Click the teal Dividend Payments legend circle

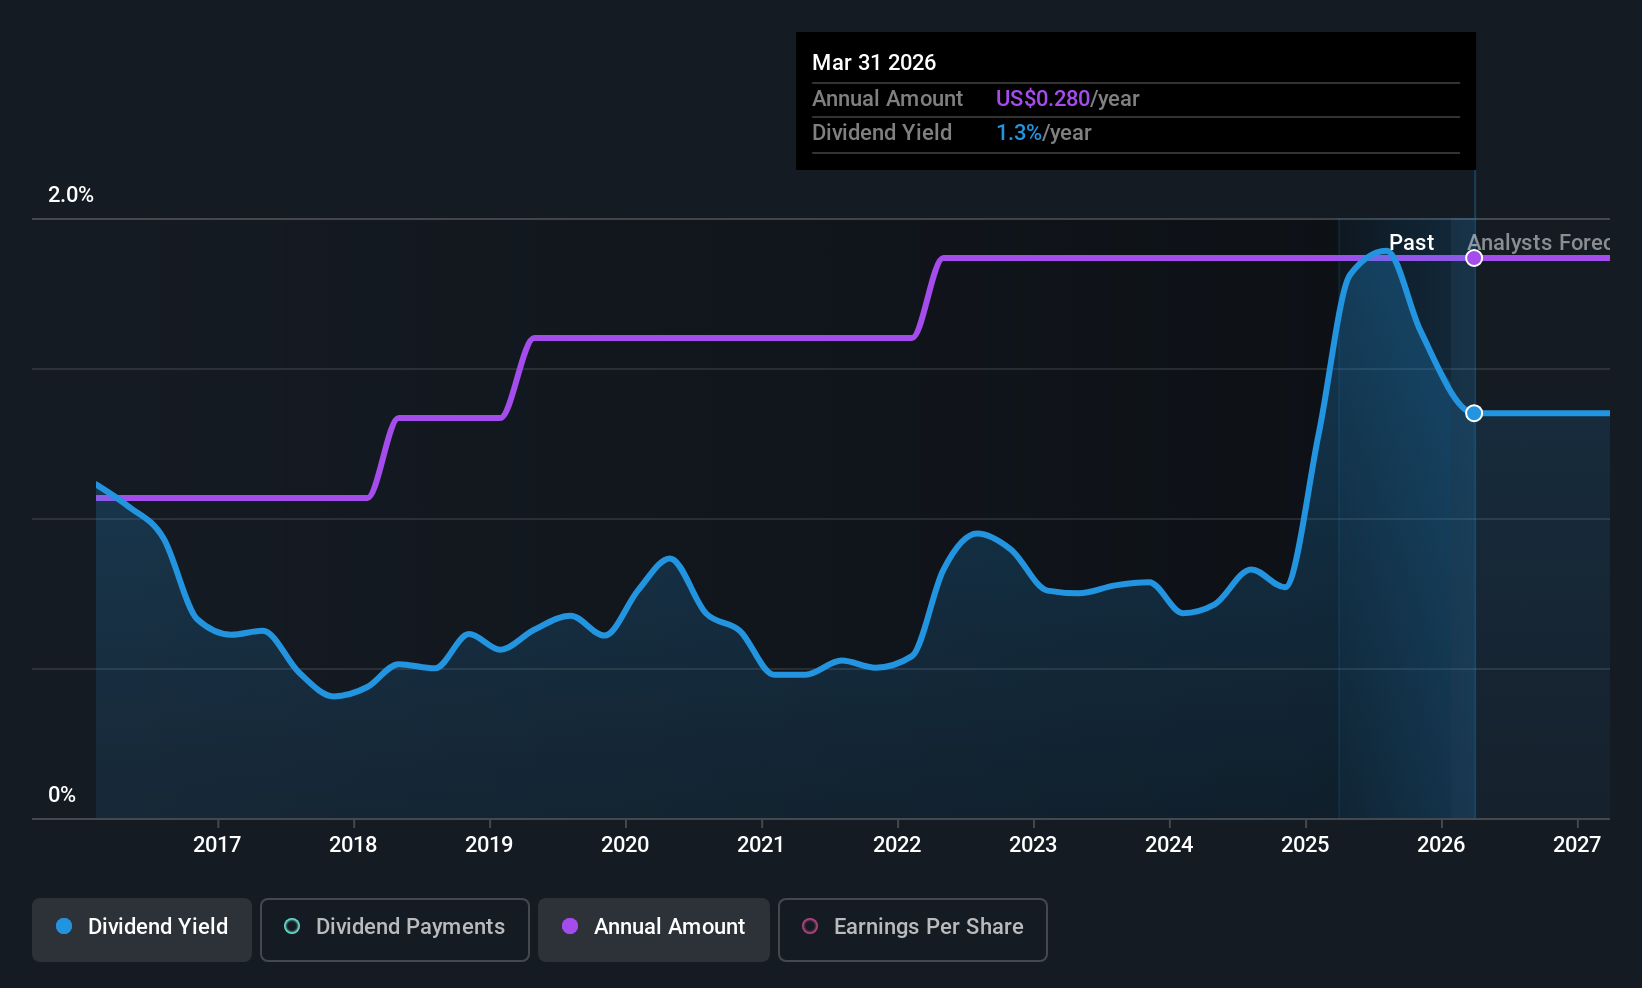point(292,926)
